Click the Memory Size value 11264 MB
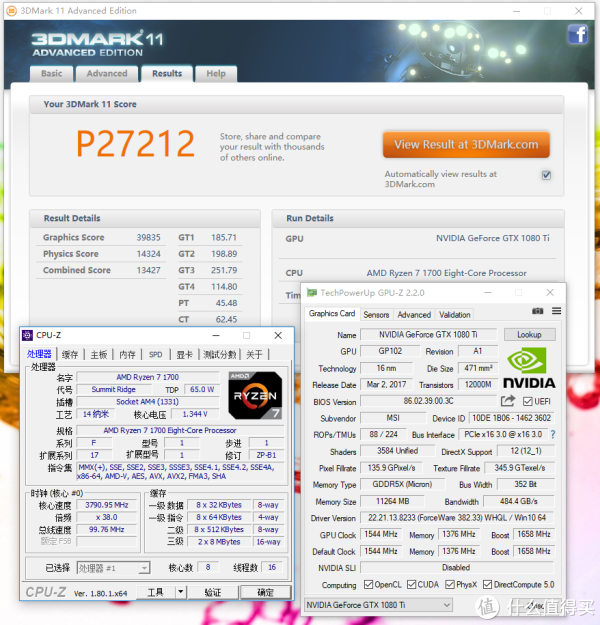Screen dimensions: 600x625 click(392, 501)
